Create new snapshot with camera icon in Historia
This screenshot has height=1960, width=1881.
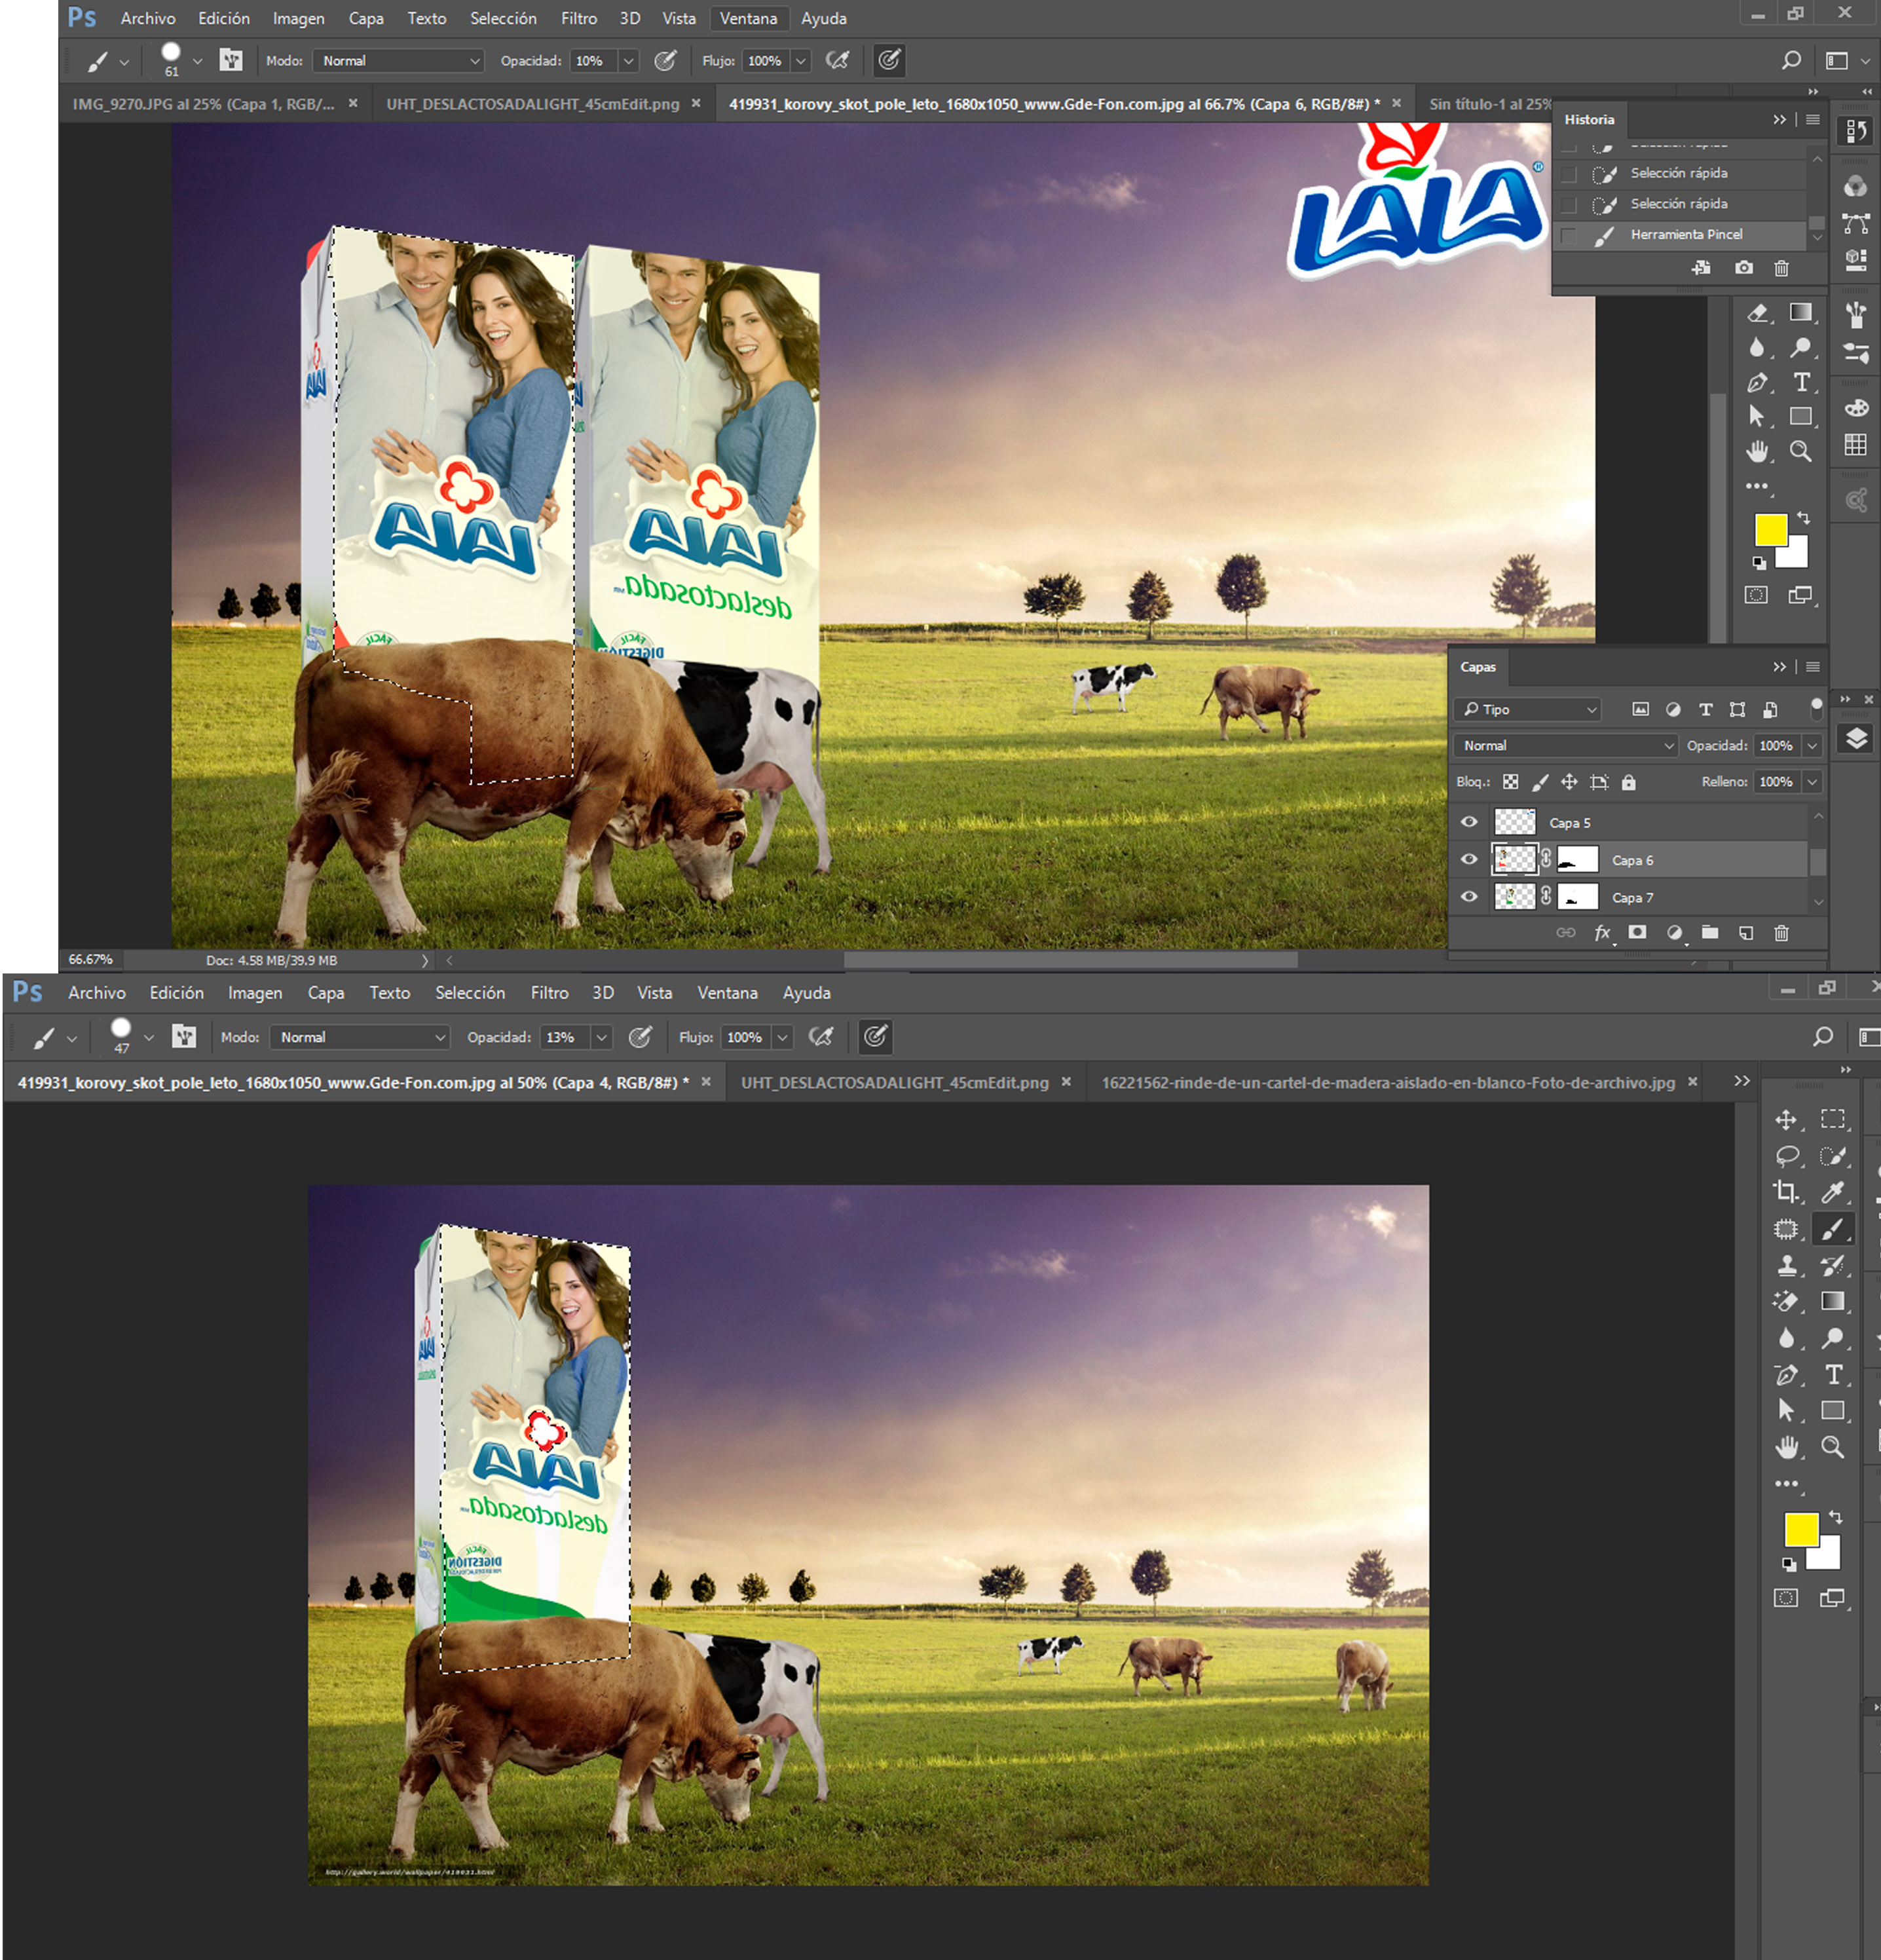click(1743, 268)
